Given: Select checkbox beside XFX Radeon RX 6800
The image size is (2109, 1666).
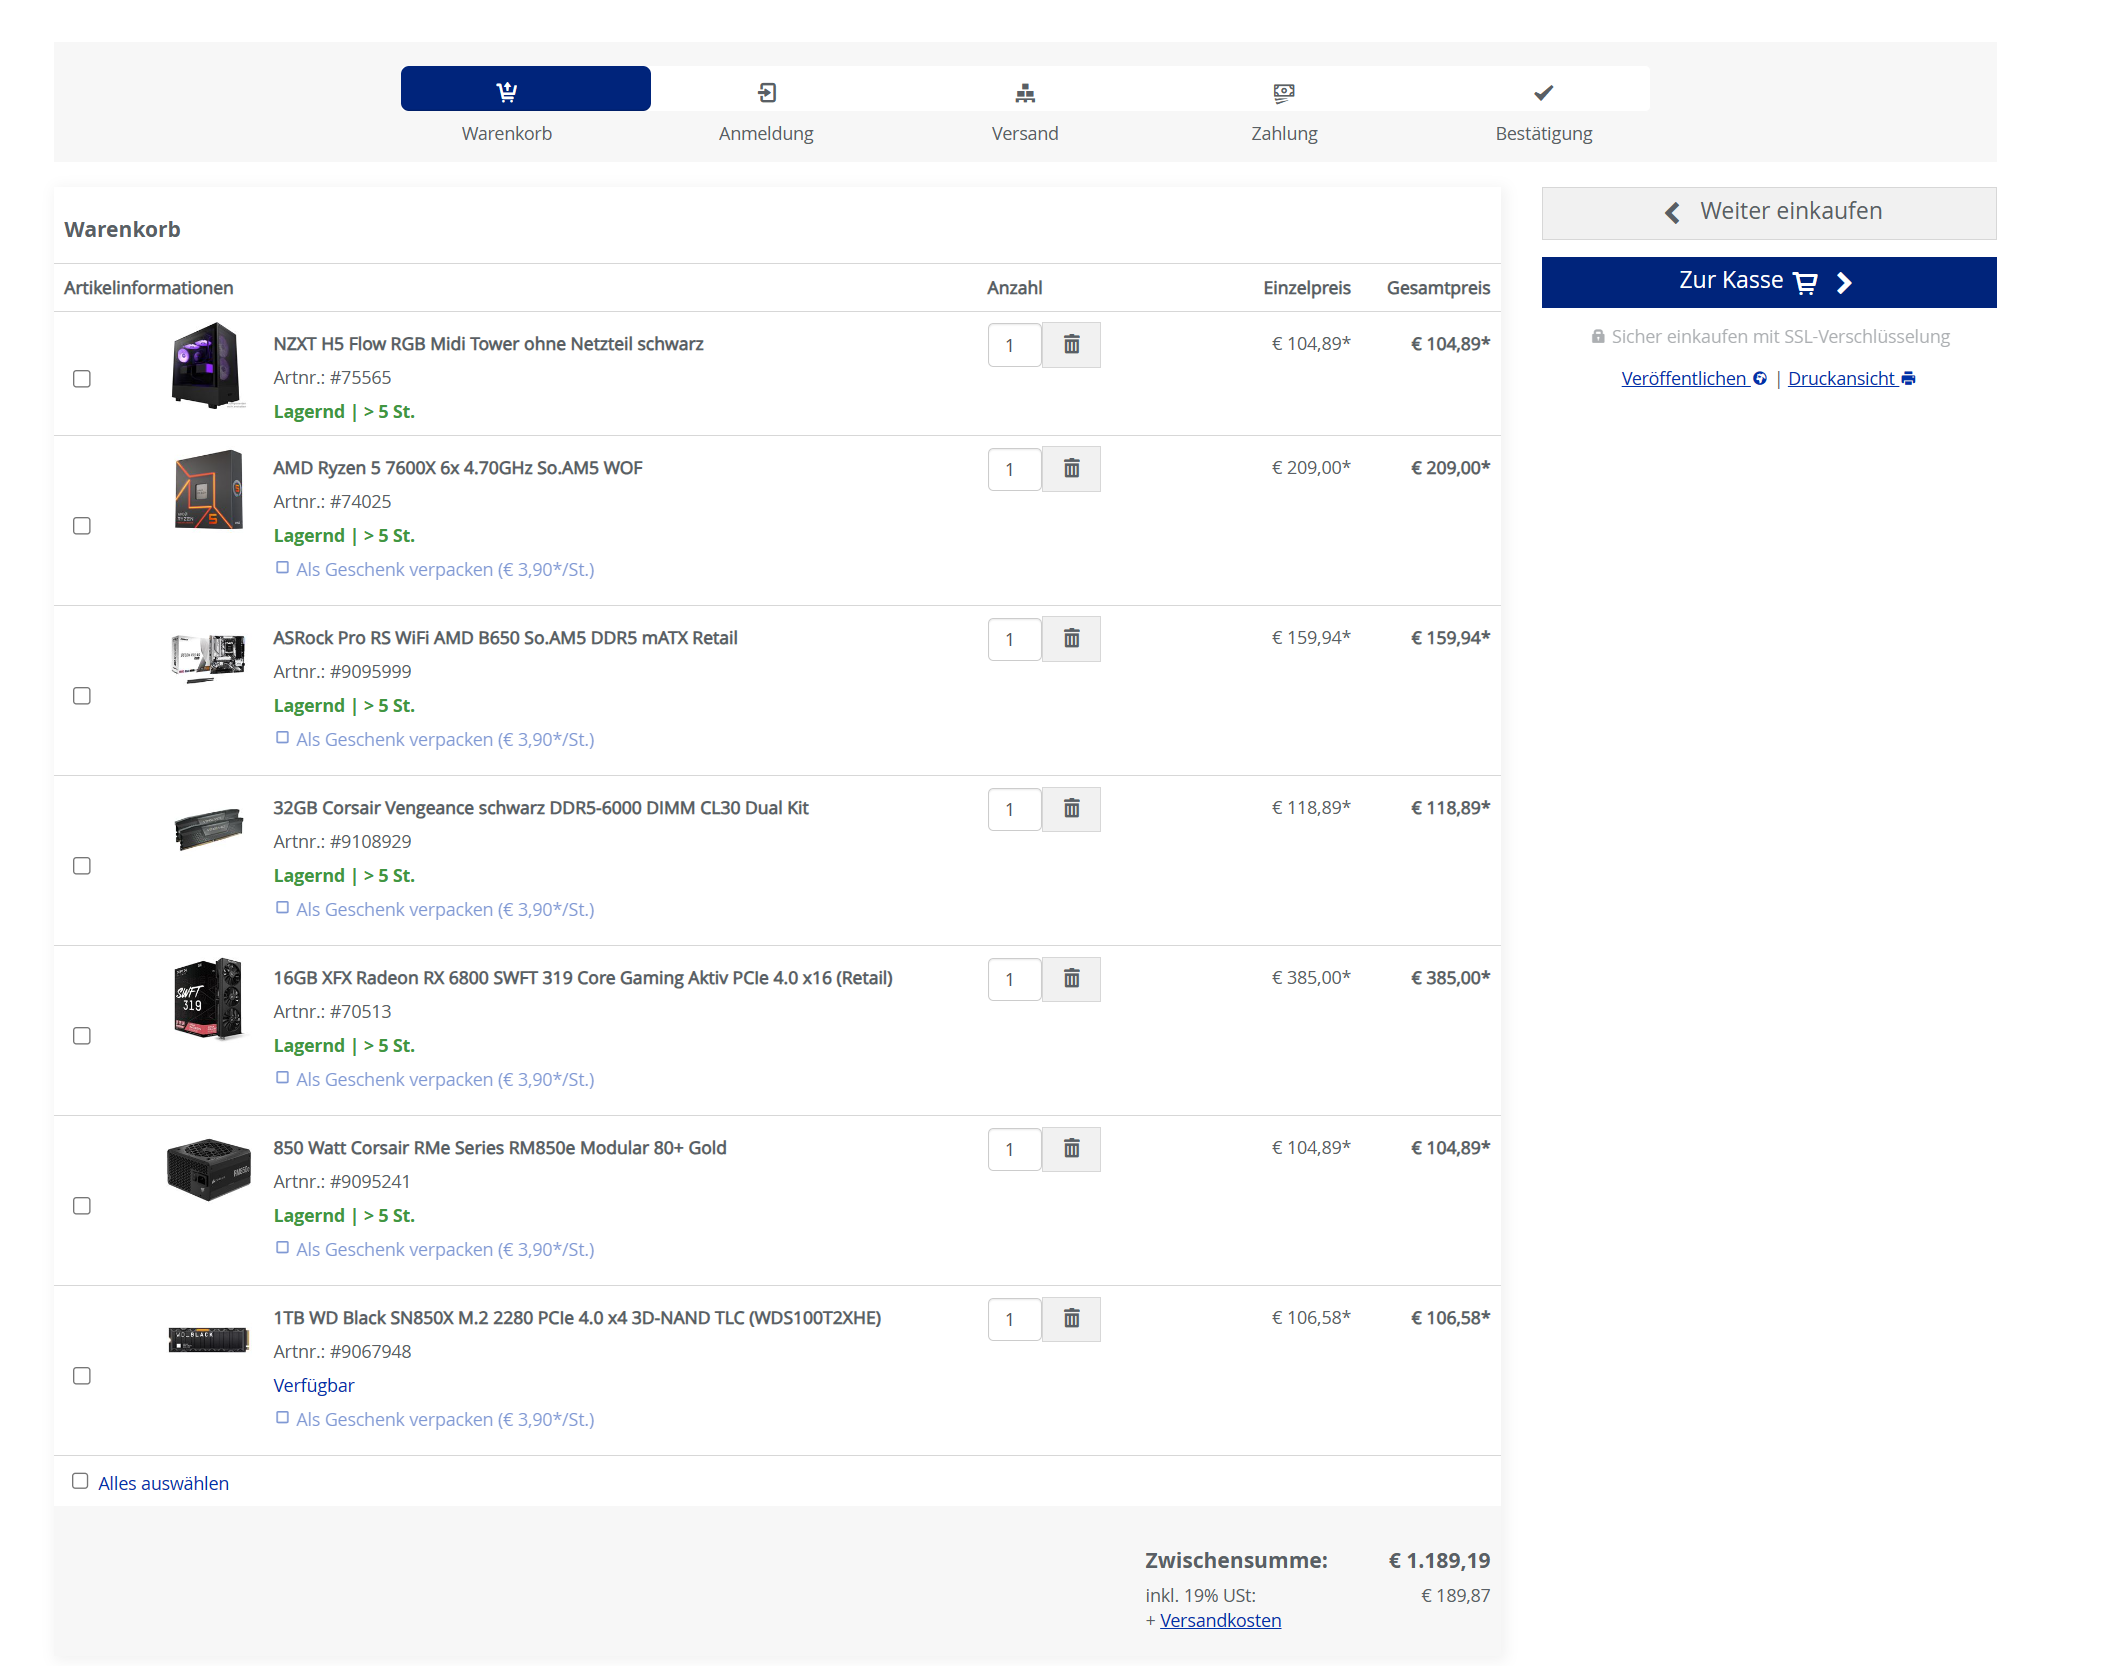Looking at the screenshot, I should [82, 1036].
